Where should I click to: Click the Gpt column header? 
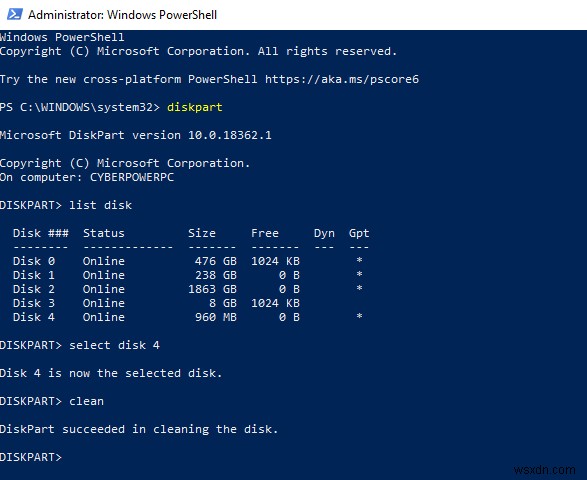[359, 233]
